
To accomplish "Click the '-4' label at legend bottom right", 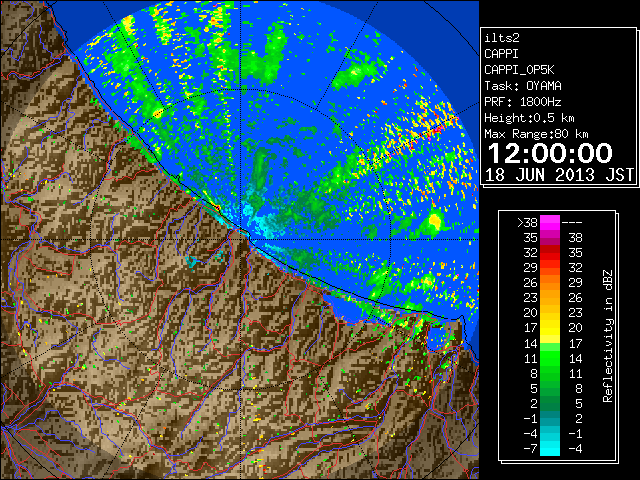I will (575, 448).
